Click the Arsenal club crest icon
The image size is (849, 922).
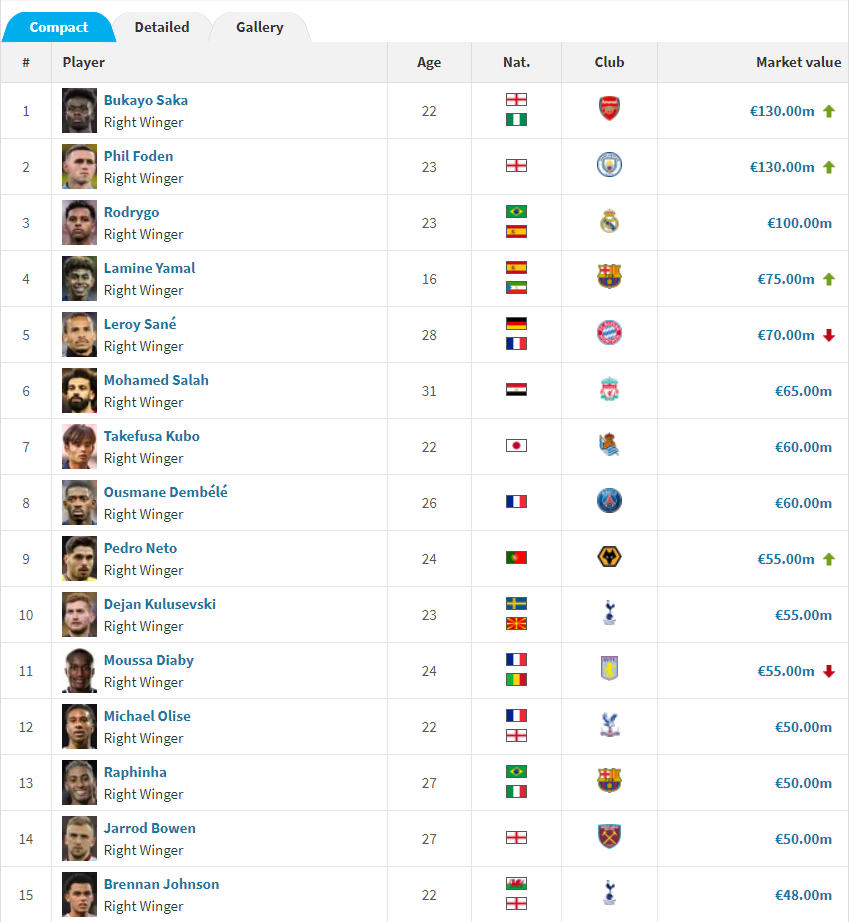(609, 110)
